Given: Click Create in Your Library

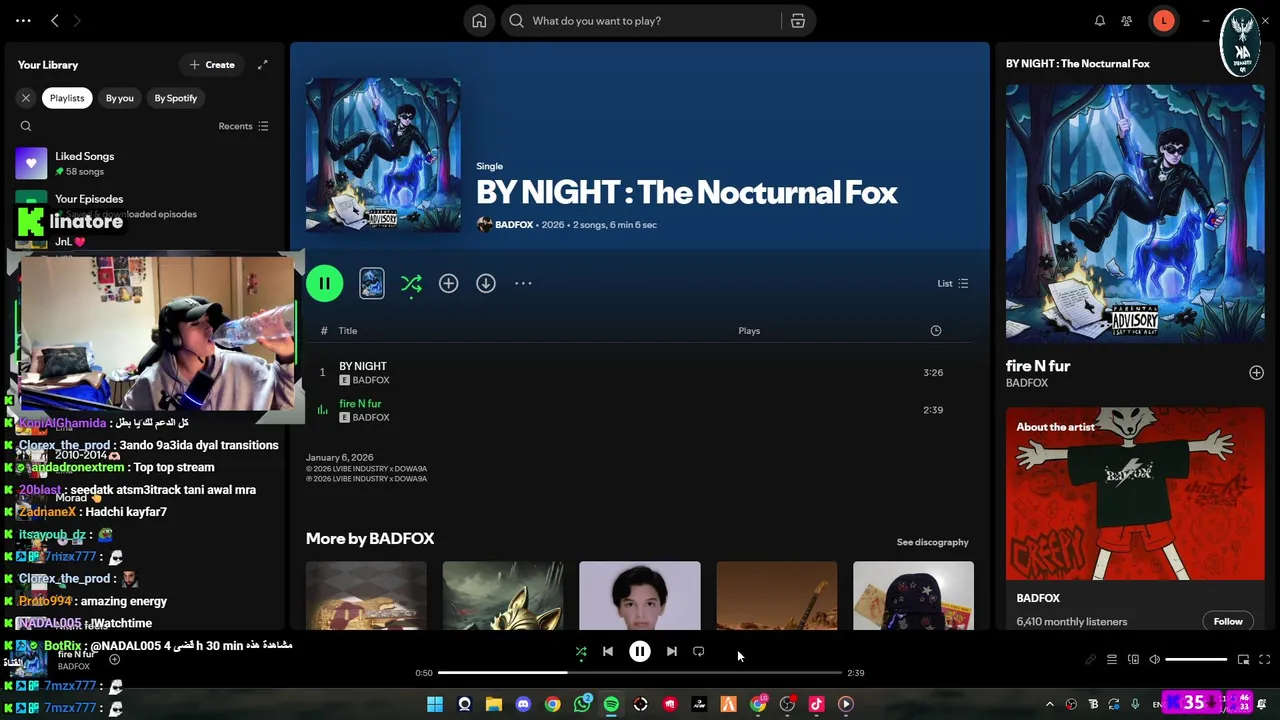Looking at the screenshot, I should (x=212, y=65).
